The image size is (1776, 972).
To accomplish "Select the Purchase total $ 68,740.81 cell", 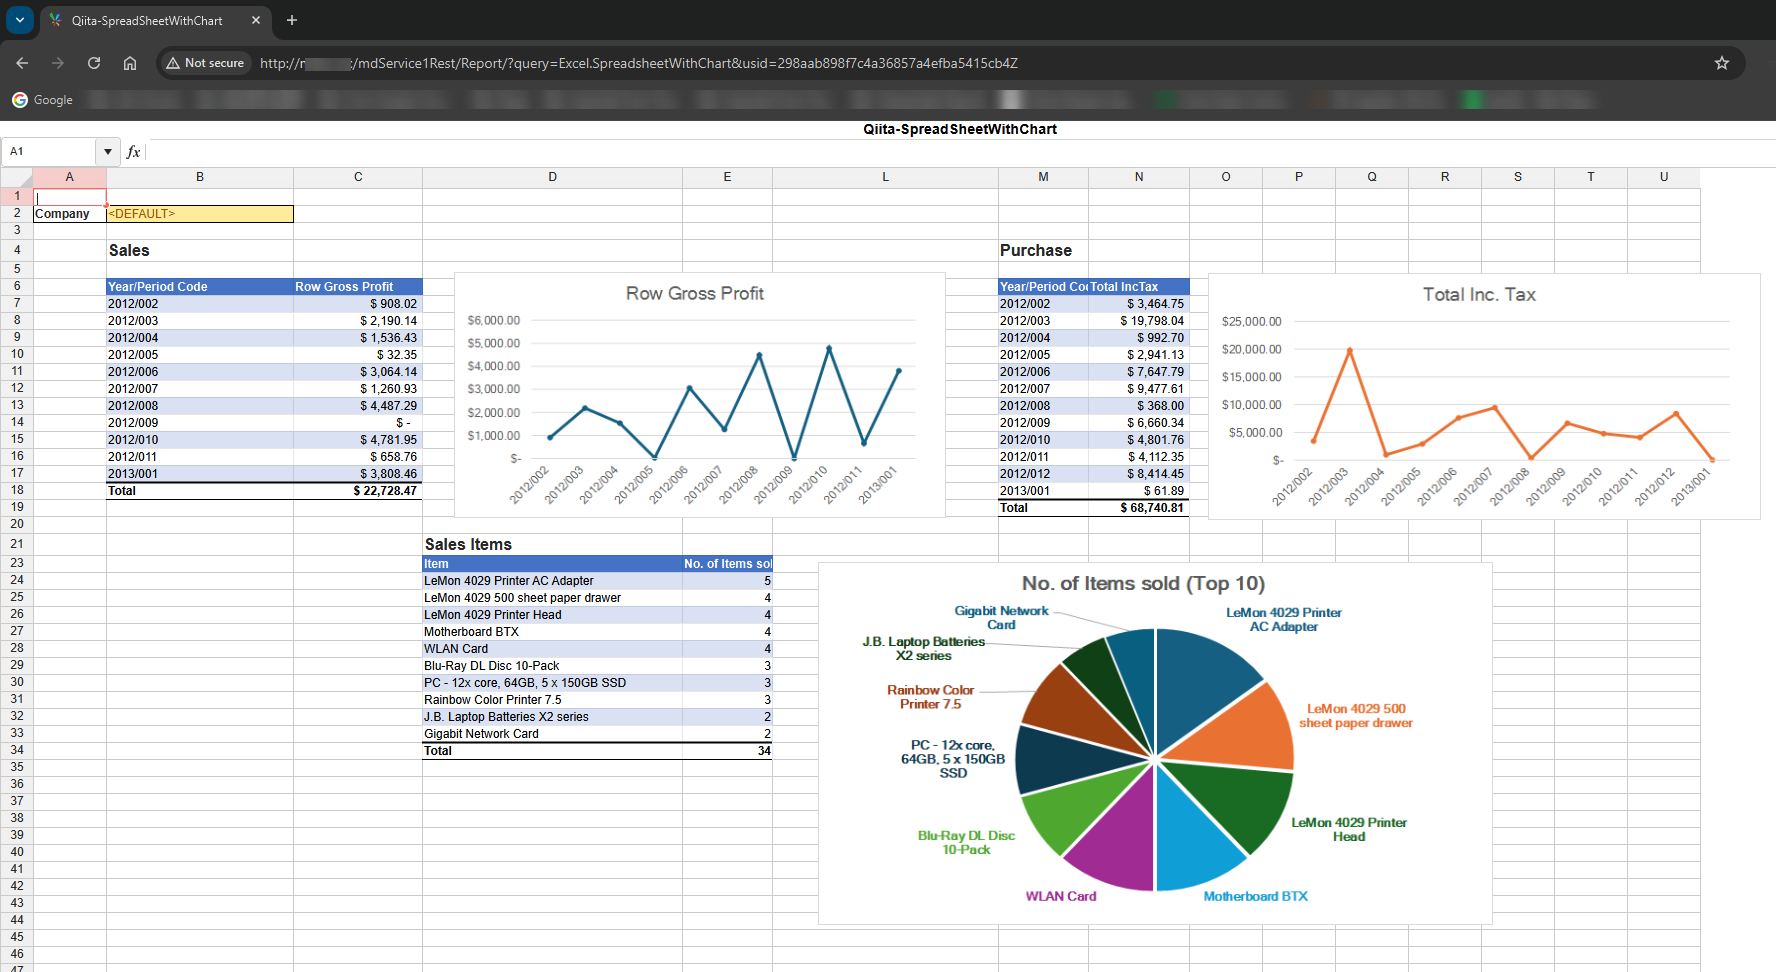I will (1139, 508).
